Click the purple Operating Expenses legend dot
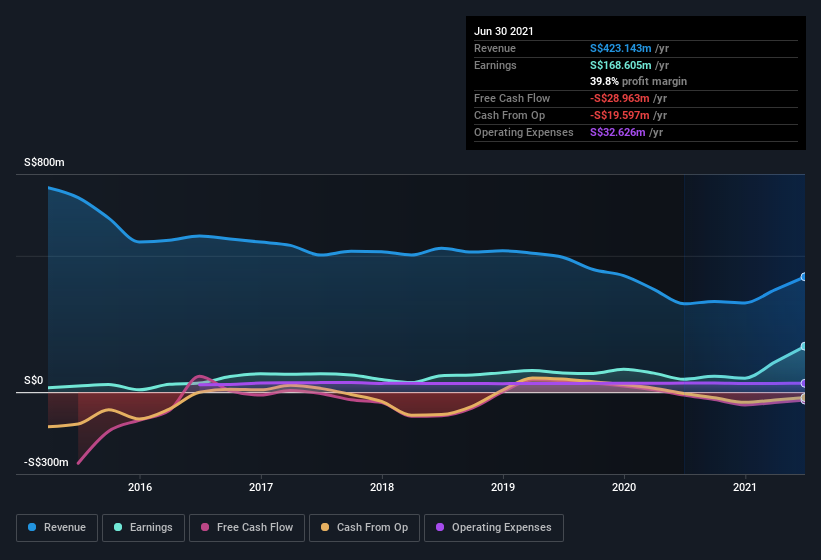Screen dimensions: 821x560 point(440,527)
